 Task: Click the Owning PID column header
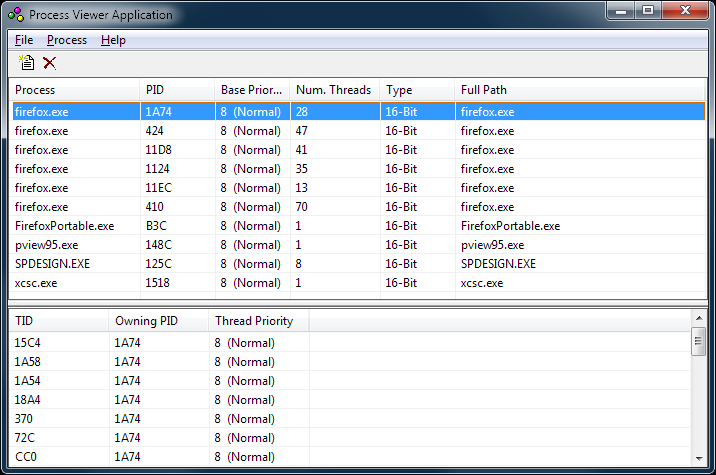158,321
